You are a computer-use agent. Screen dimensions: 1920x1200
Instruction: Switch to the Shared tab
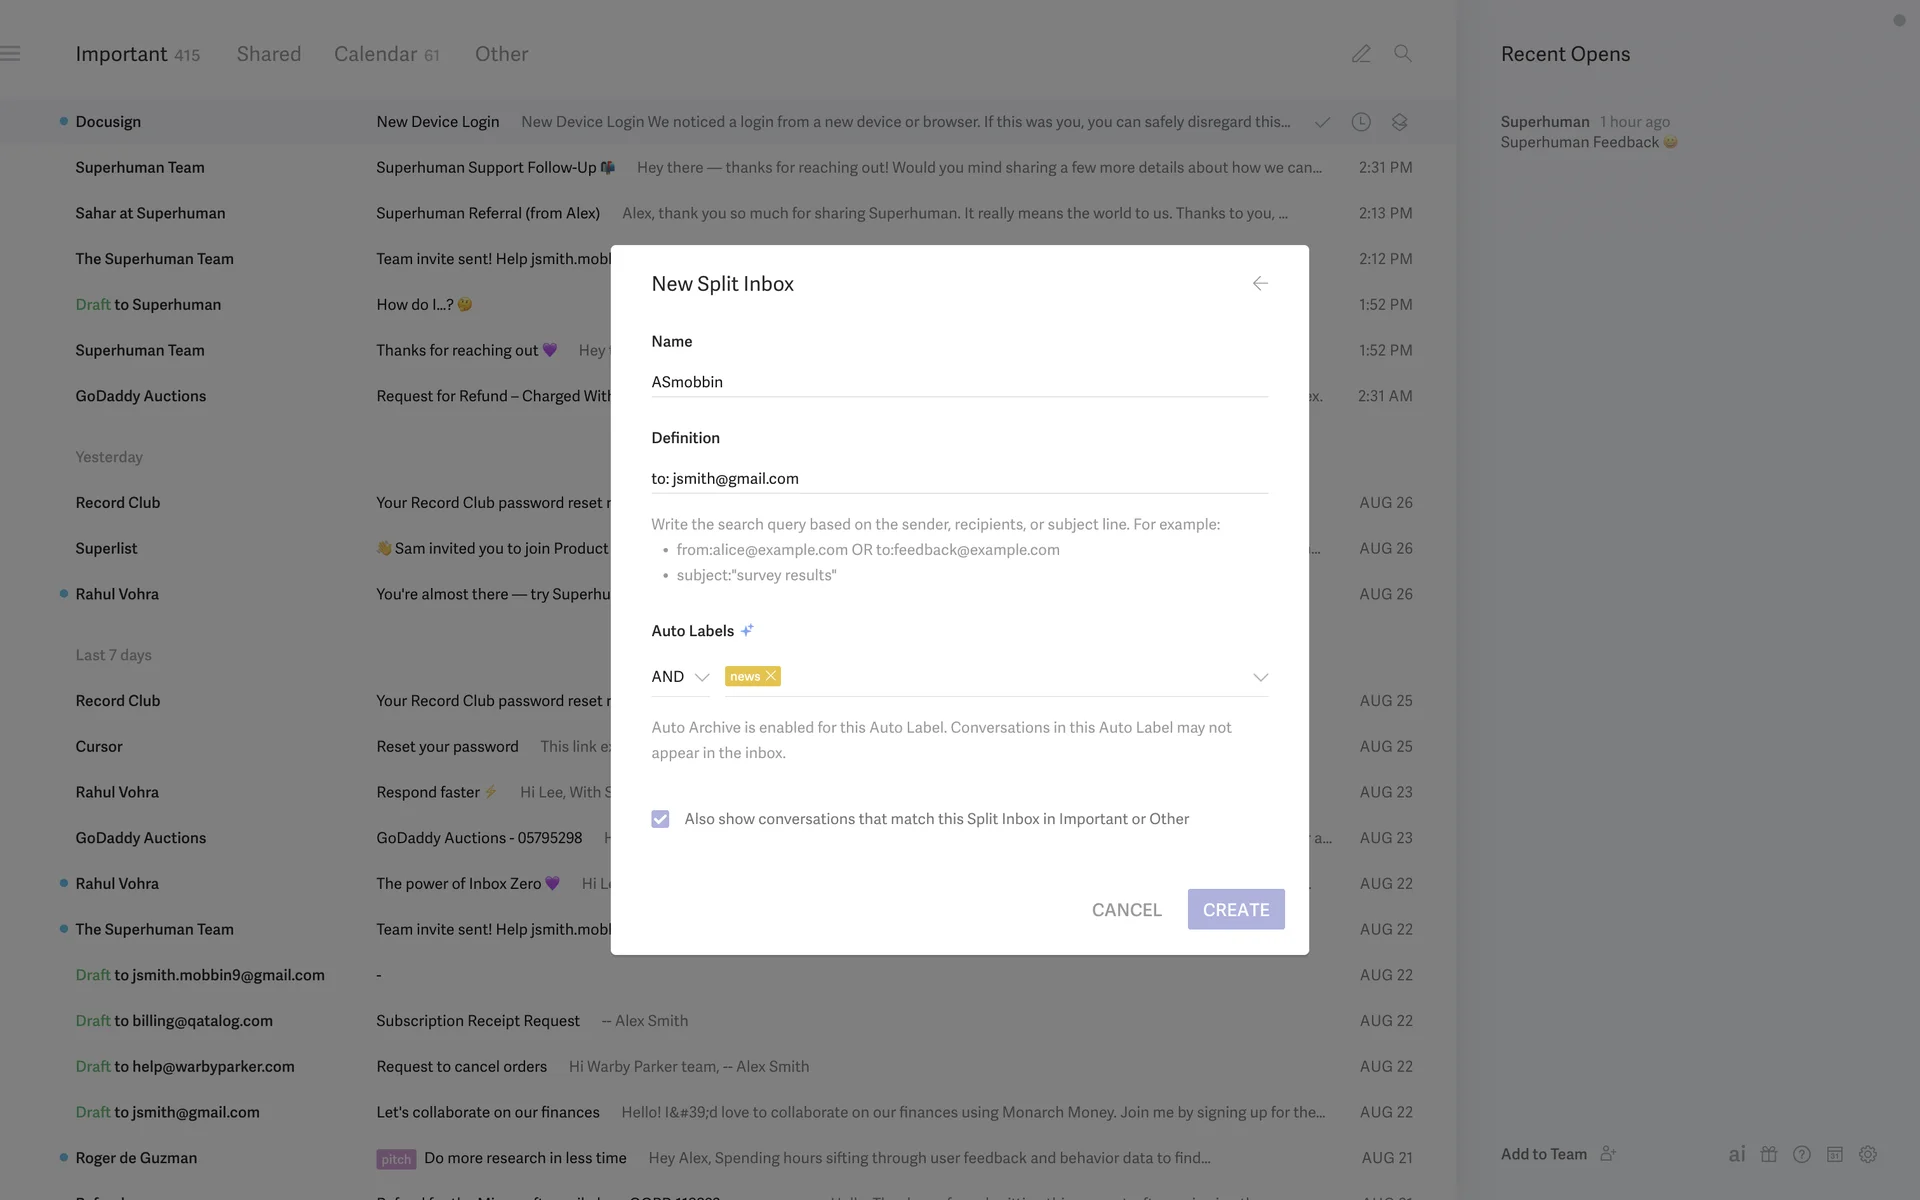pyautogui.click(x=268, y=54)
